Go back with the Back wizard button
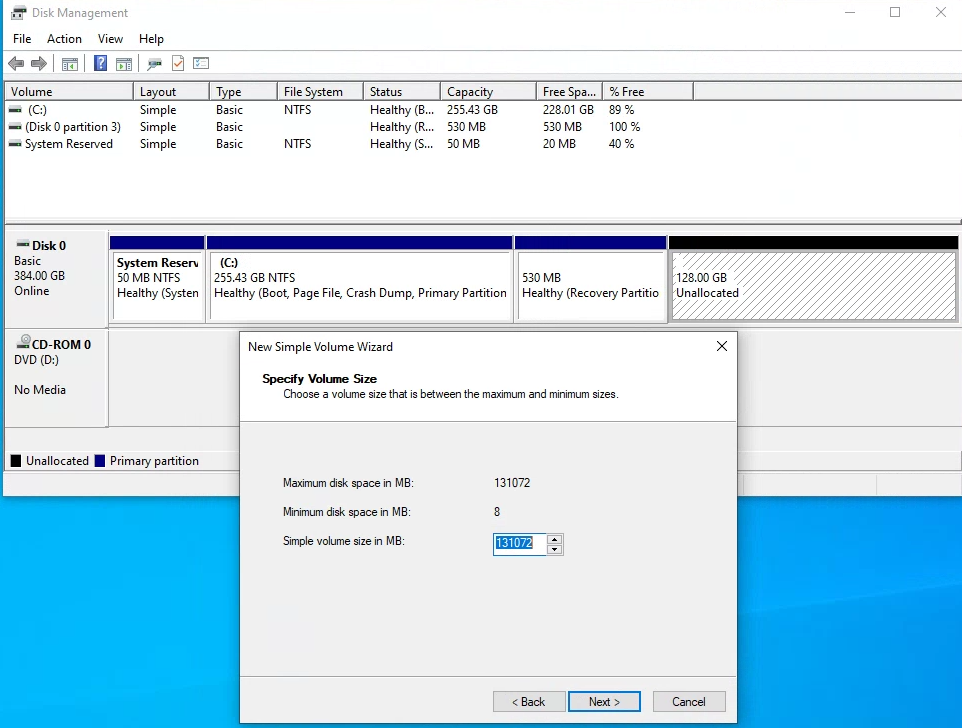The height and width of the screenshot is (728, 962). point(529,702)
